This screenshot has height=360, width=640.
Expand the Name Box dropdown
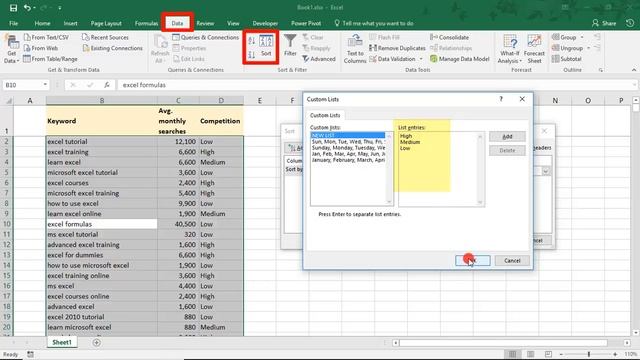45,85
